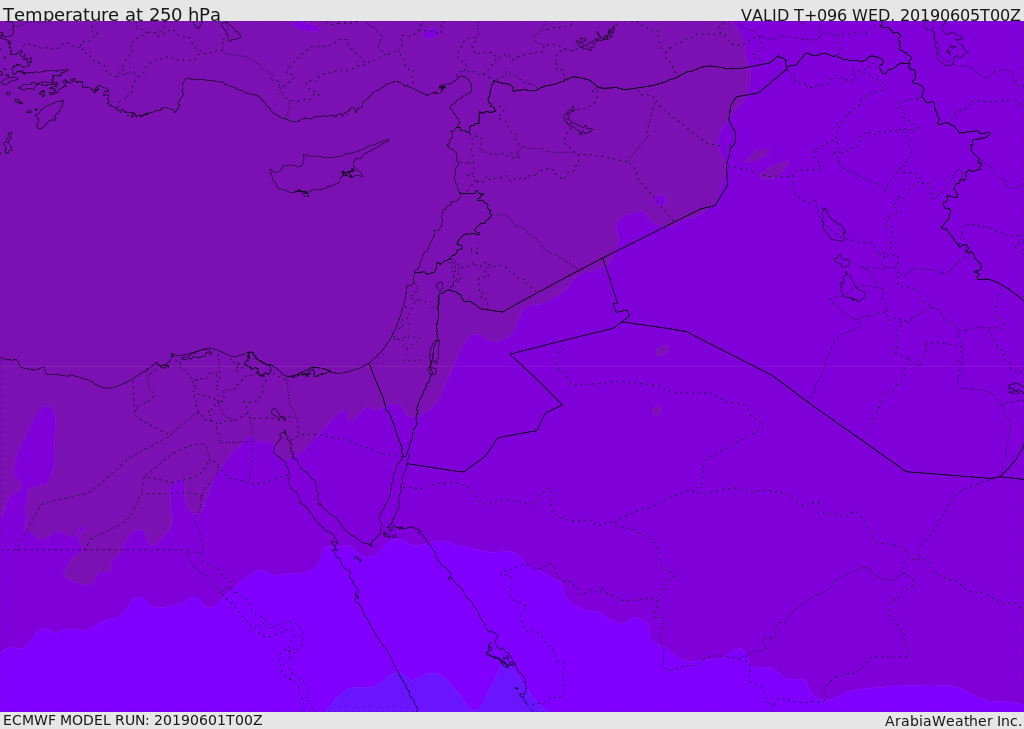The height and width of the screenshot is (729, 1024).
Task: Click the 'ECMWF MODEL RUN: 20190601T00Z' text
Action: tap(133, 720)
